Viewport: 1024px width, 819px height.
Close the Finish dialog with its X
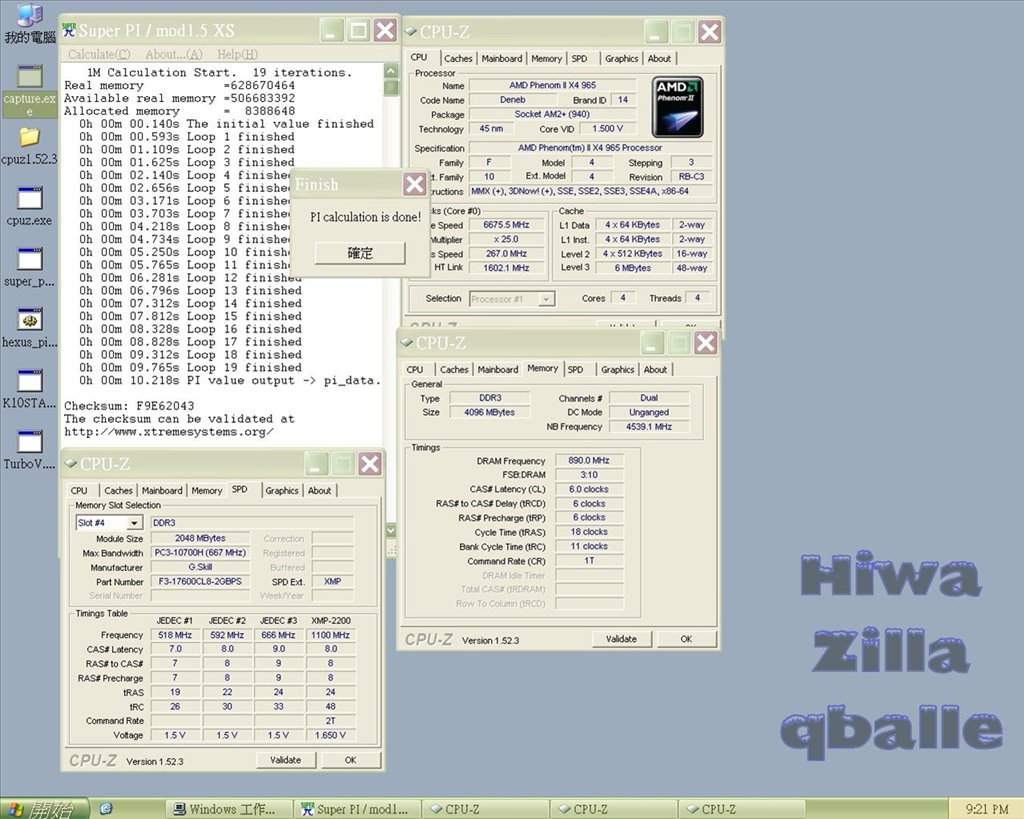point(415,184)
